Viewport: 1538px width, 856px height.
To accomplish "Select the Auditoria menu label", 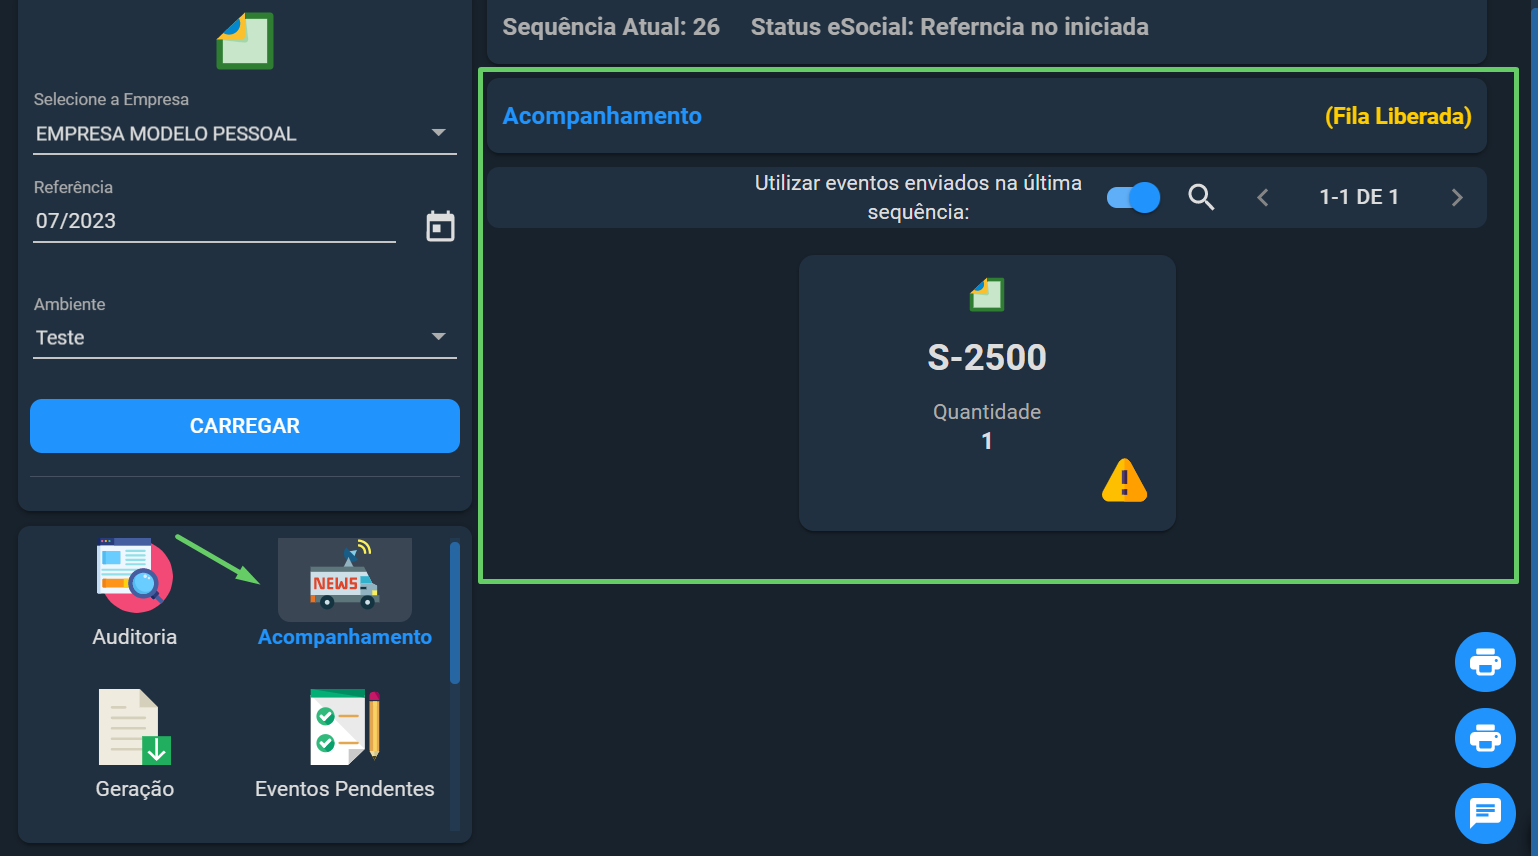I will point(135,637).
